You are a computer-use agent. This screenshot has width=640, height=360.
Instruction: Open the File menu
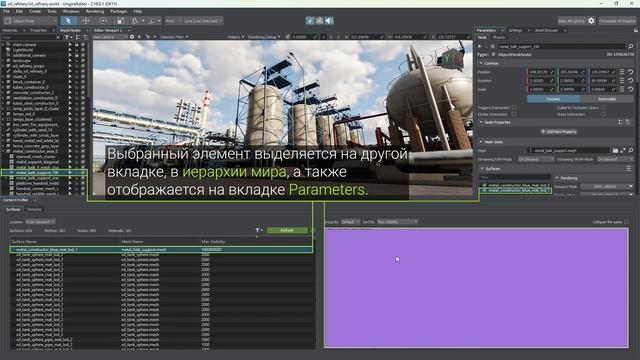click(6, 11)
